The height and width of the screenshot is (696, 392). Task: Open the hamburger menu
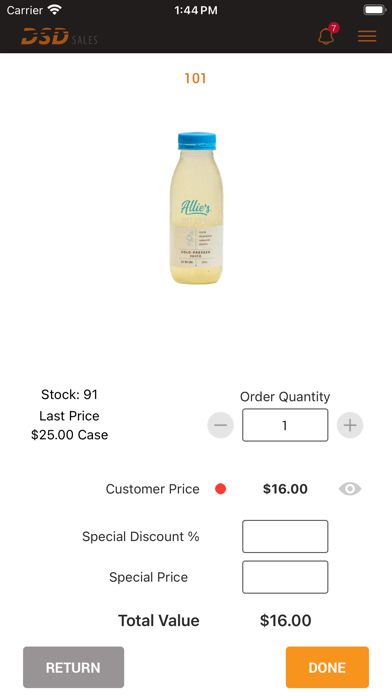click(367, 36)
